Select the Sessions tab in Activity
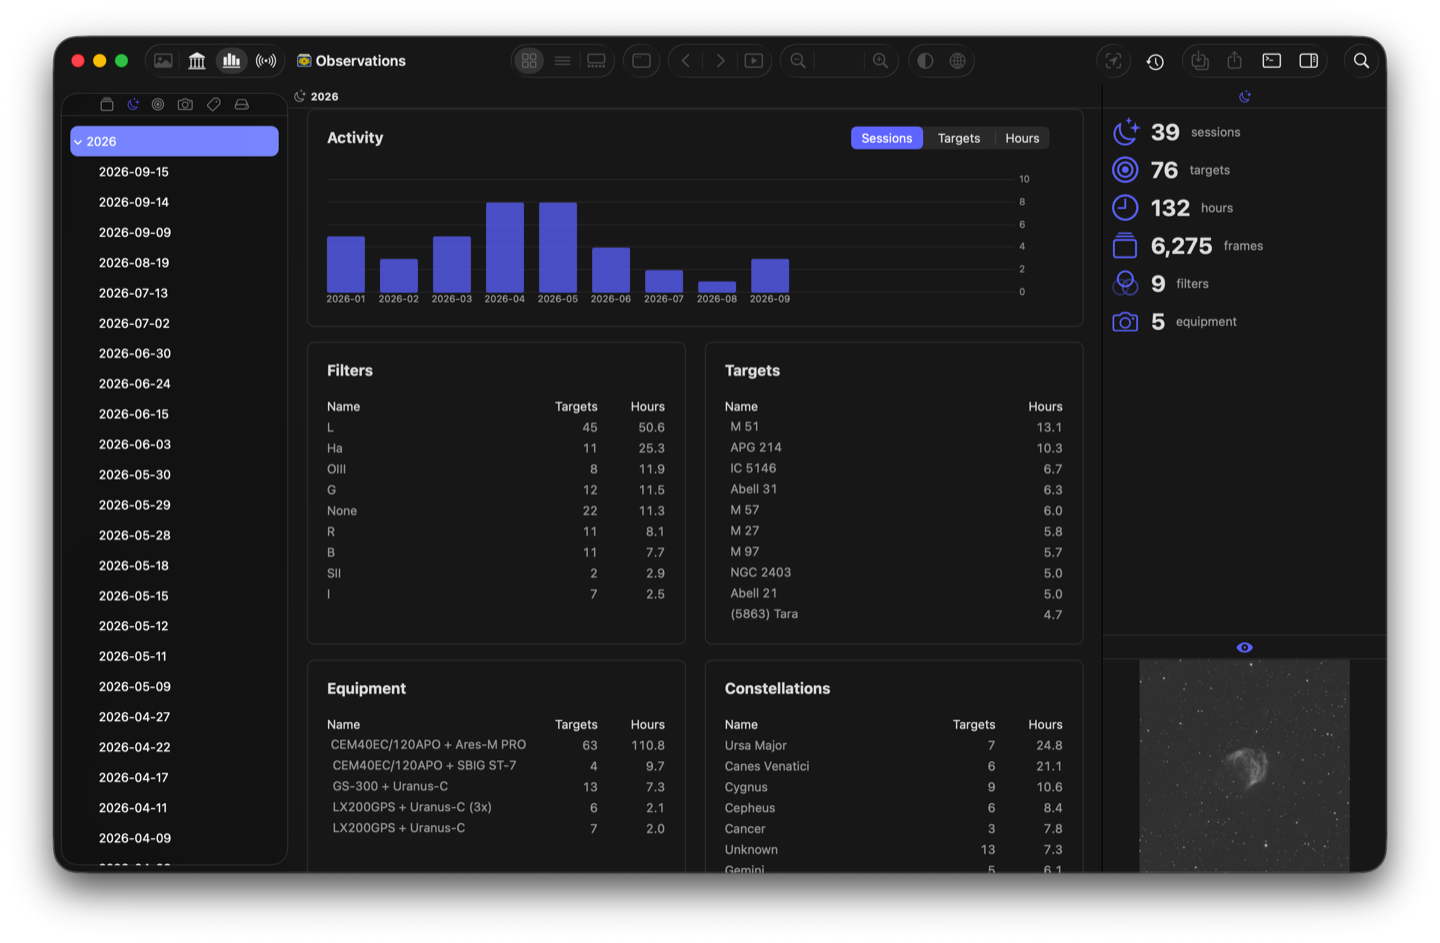 point(887,138)
